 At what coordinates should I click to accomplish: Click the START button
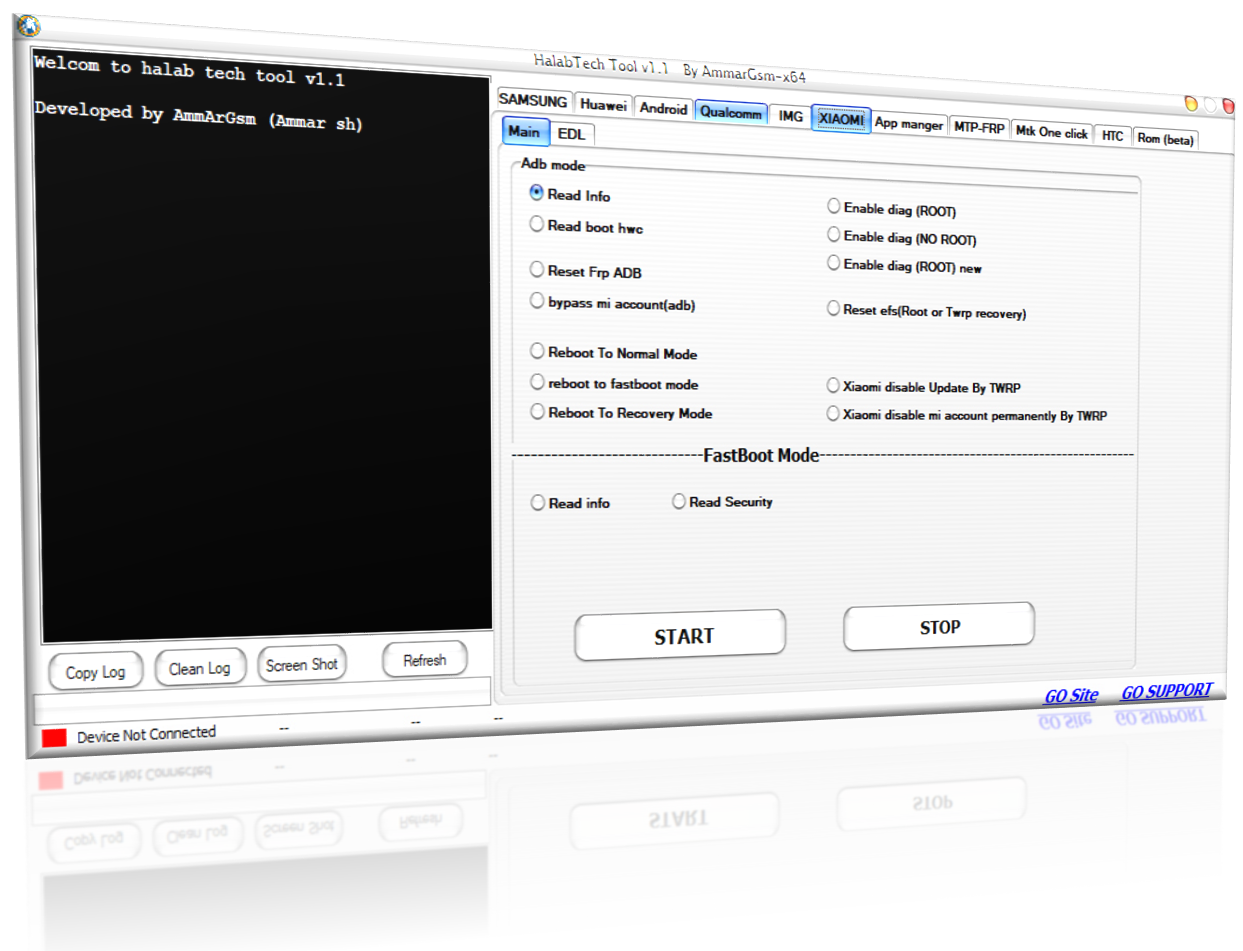pos(681,635)
